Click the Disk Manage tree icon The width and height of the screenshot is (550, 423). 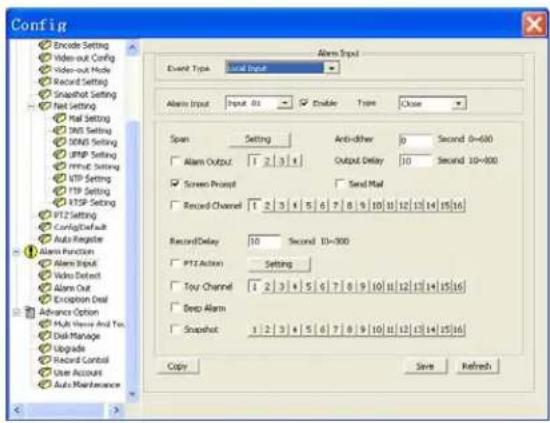coord(45,336)
